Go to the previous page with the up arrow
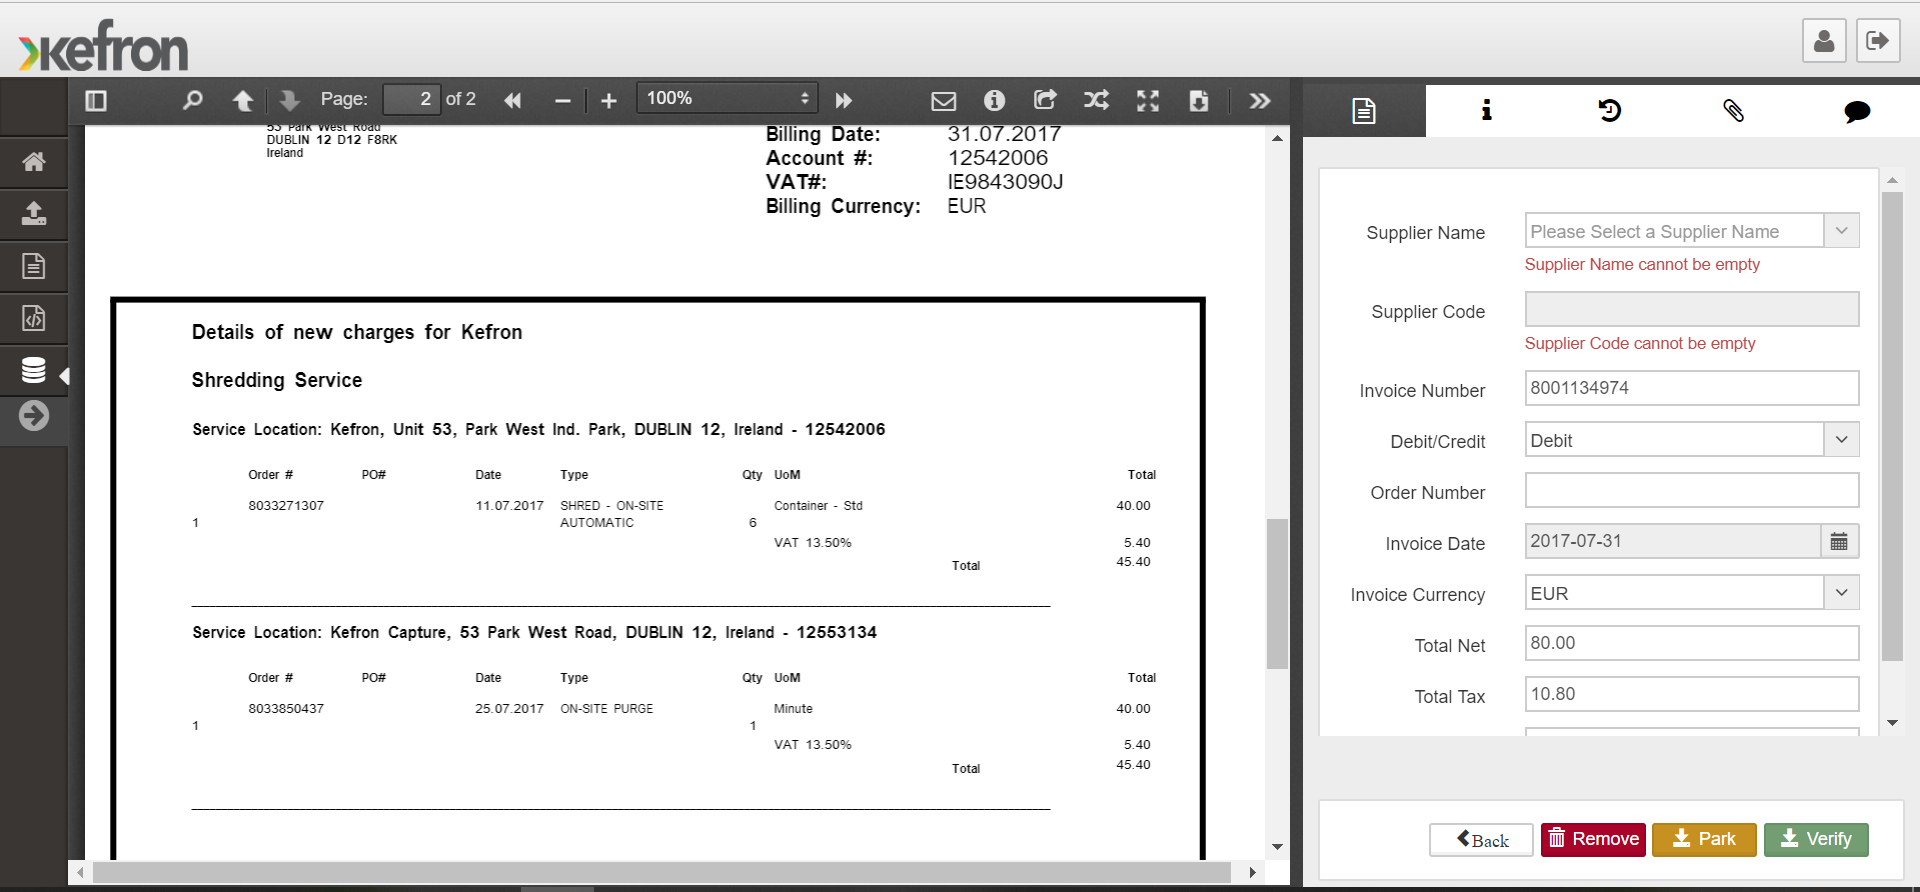Screen dimensions: 1920x892 pos(242,100)
